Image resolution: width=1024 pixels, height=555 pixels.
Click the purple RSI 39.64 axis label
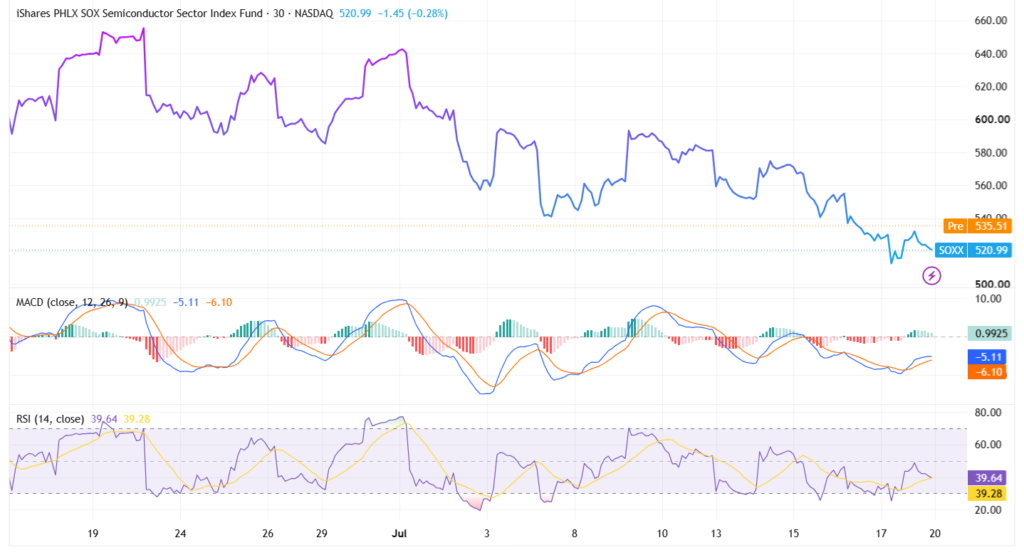(987, 478)
